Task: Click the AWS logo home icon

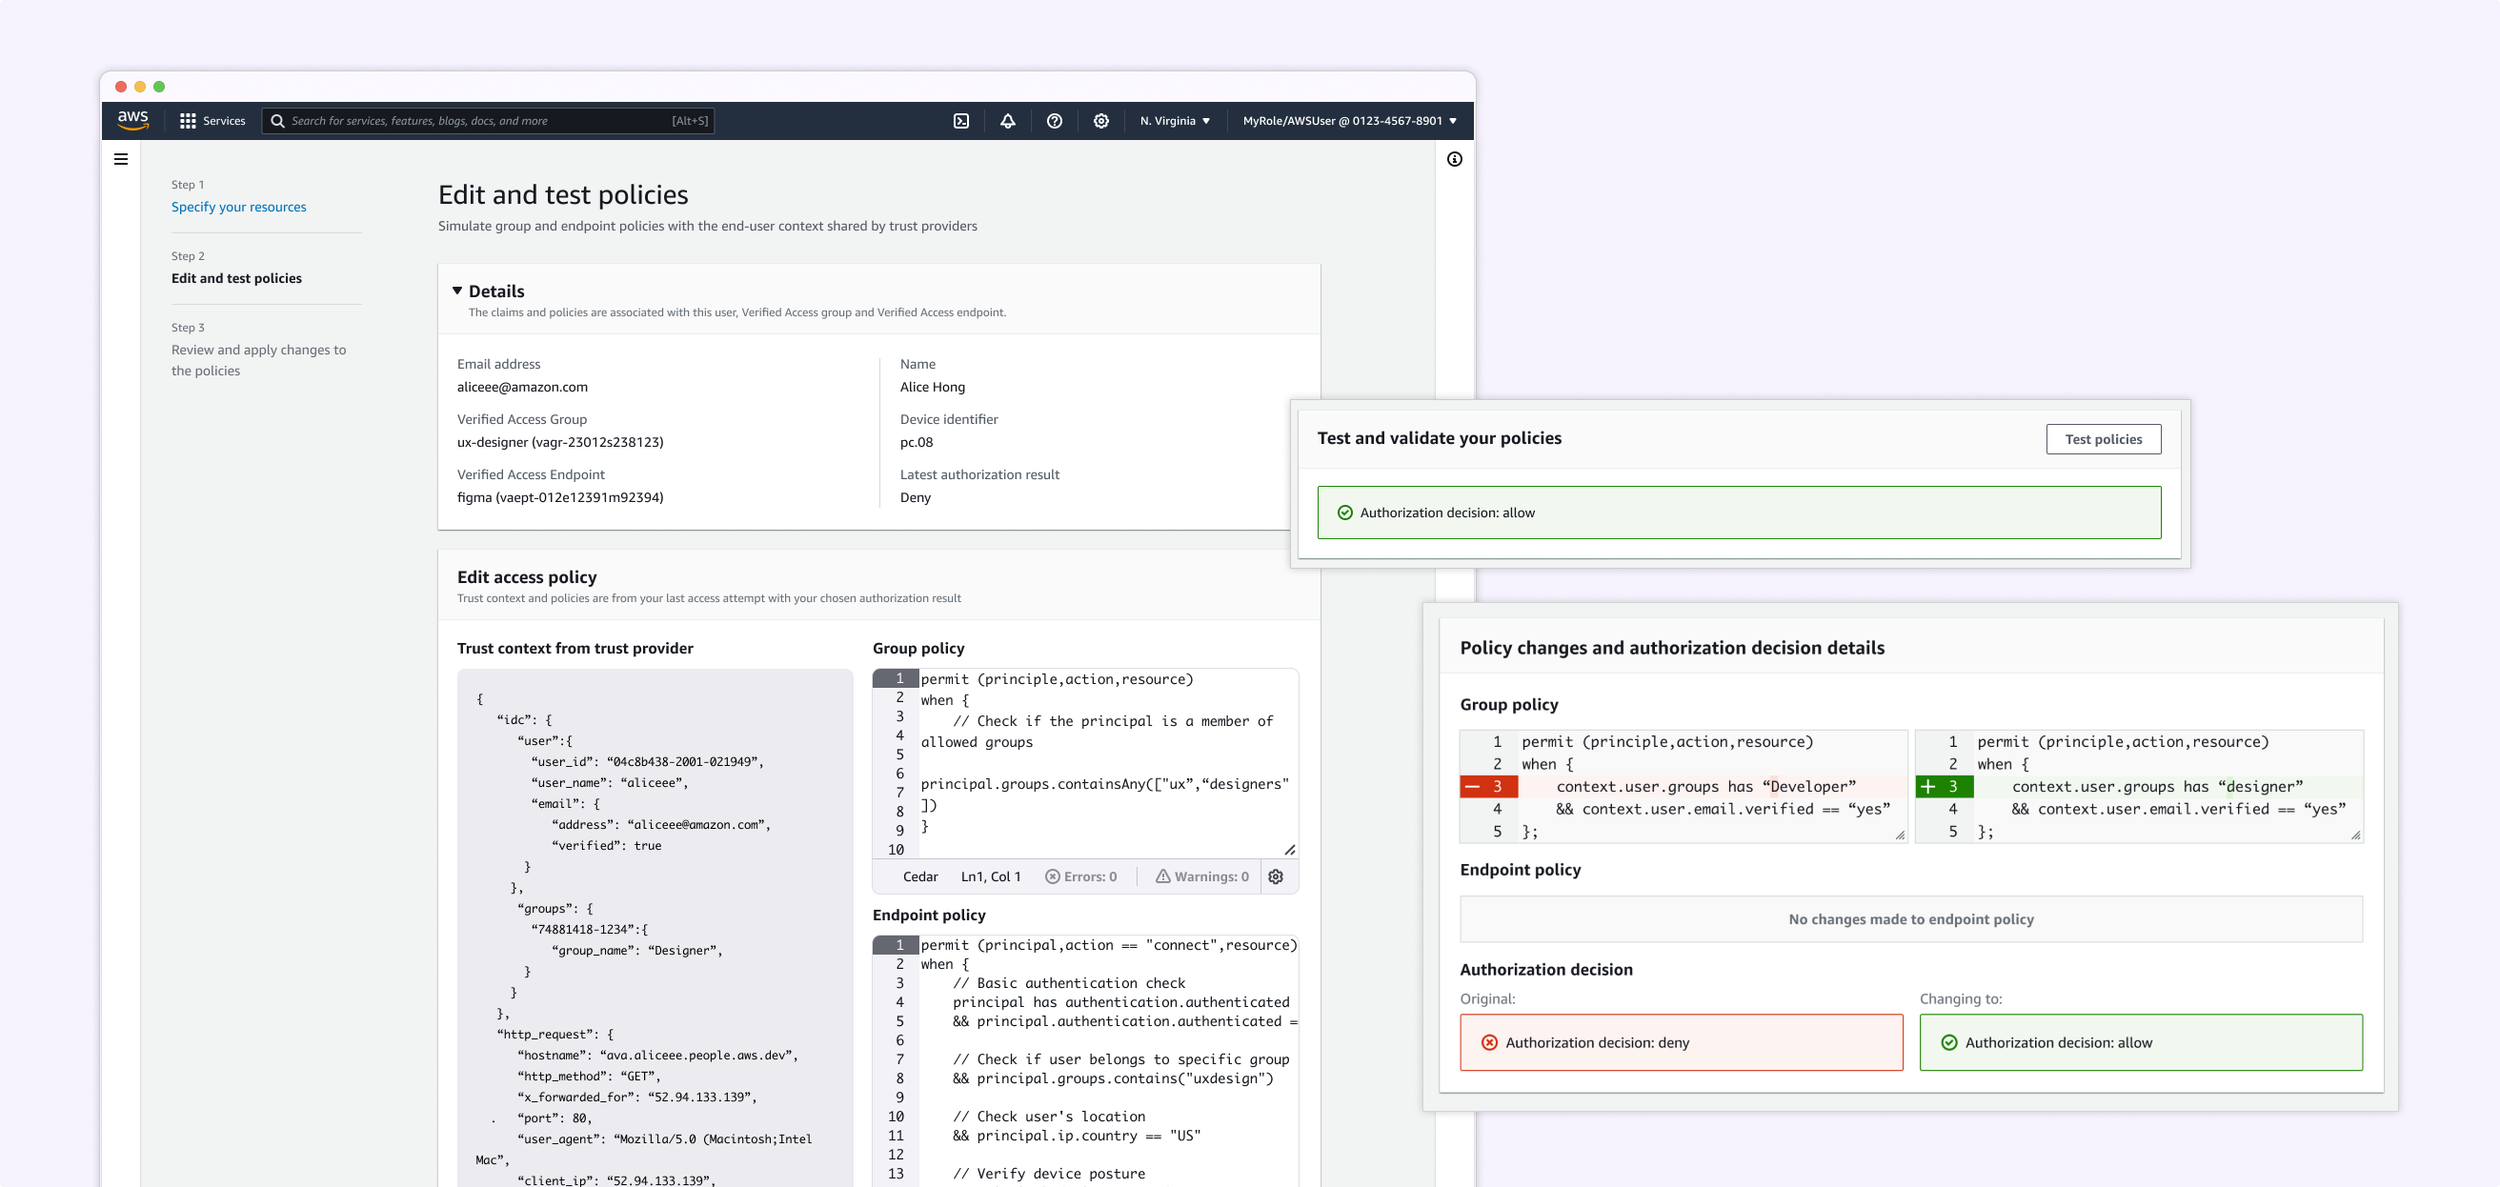Action: 133,120
